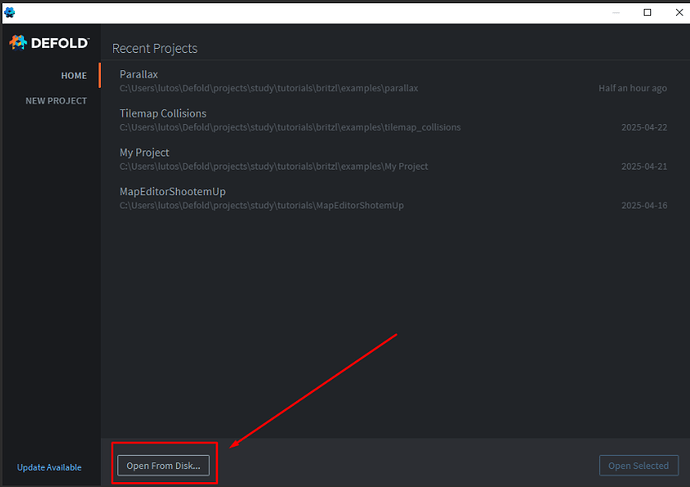Close the Defold window
Screen dimensions: 690x487
[x=679, y=12]
